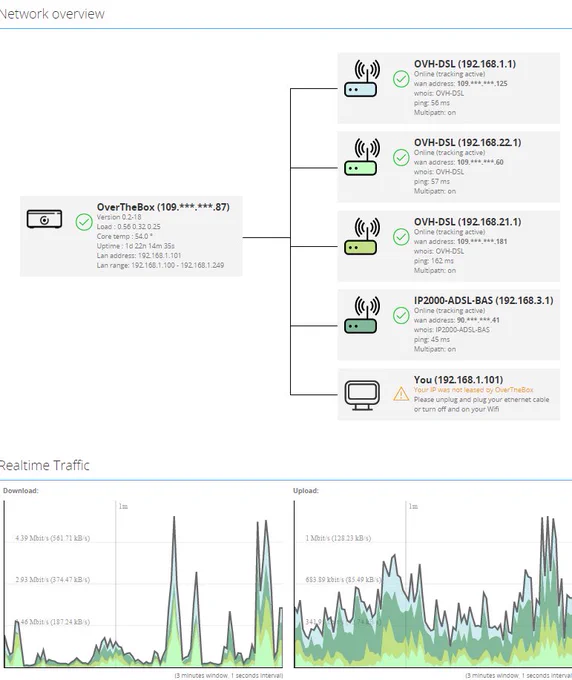Image resolution: width=572 pixels, height=680 pixels.
Task: Select the OVH-DSL (192.168.22.1) heading
Action: point(467,142)
